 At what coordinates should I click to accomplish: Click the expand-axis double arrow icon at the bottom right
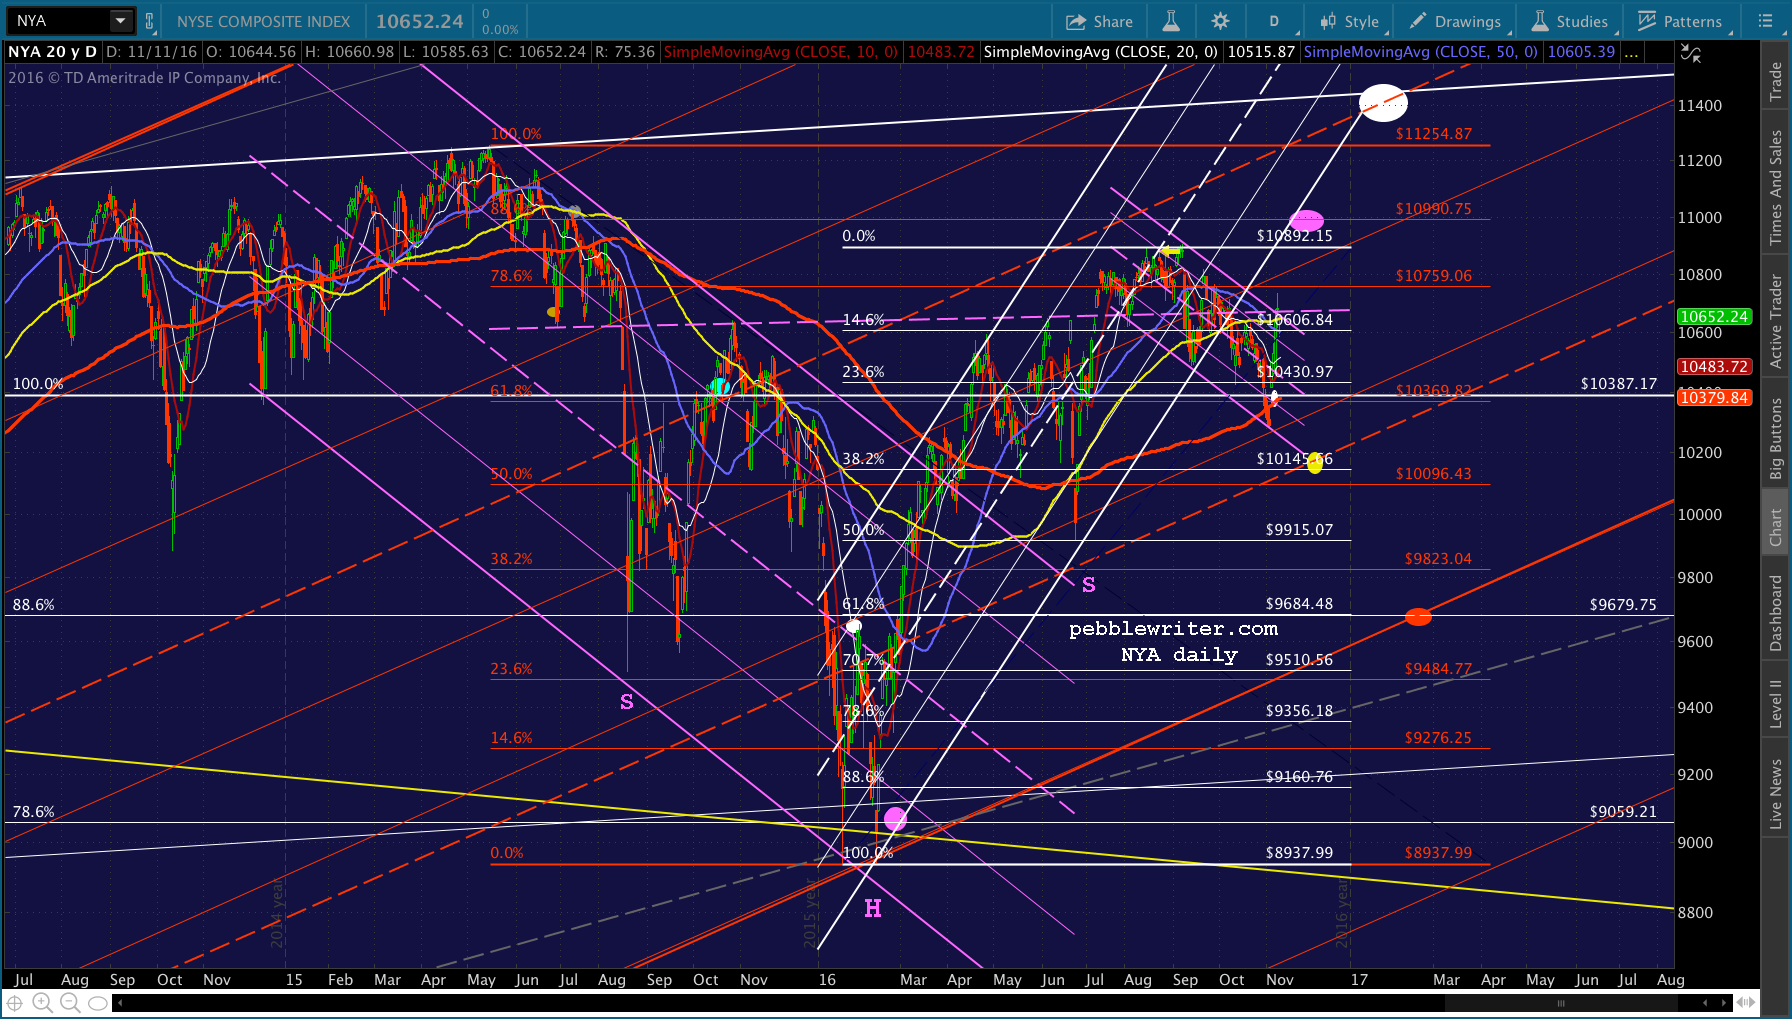[x=1746, y=1002]
